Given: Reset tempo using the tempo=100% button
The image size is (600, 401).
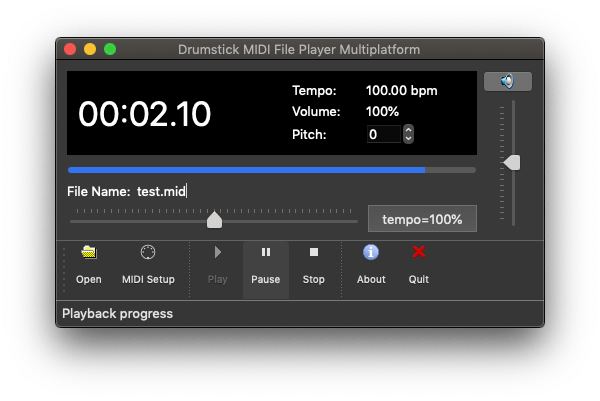Looking at the screenshot, I should (x=421, y=219).
